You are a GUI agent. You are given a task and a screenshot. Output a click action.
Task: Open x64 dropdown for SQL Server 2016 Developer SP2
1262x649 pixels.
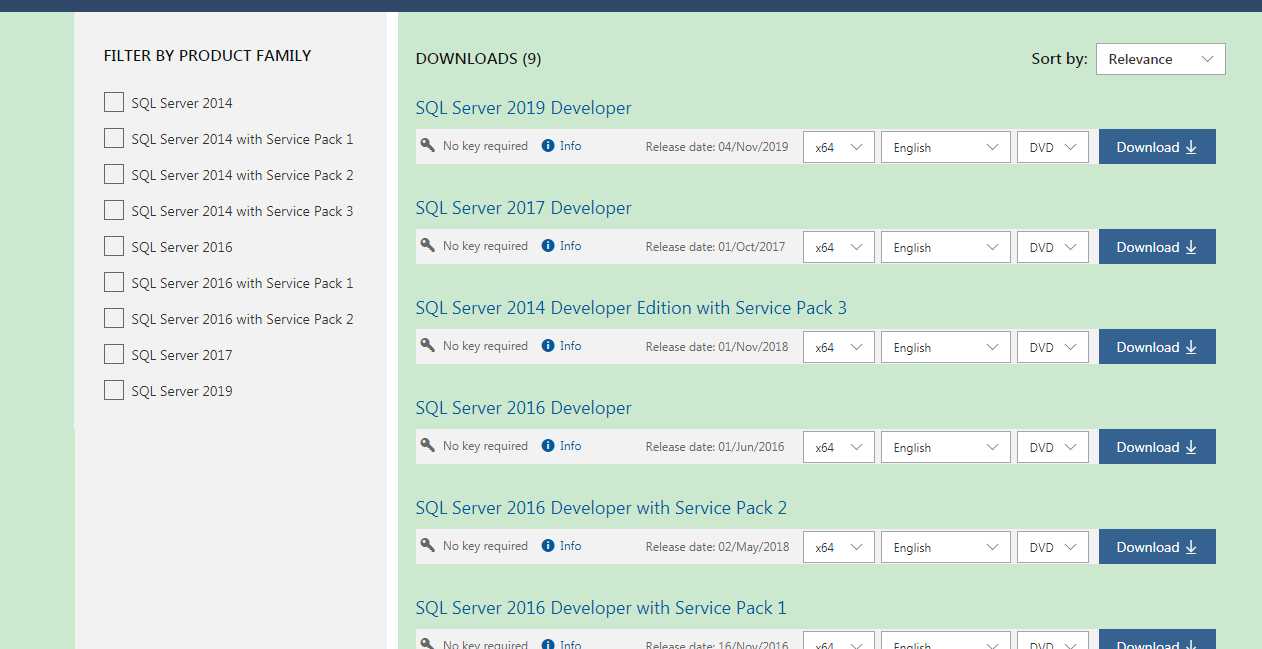click(x=839, y=547)
